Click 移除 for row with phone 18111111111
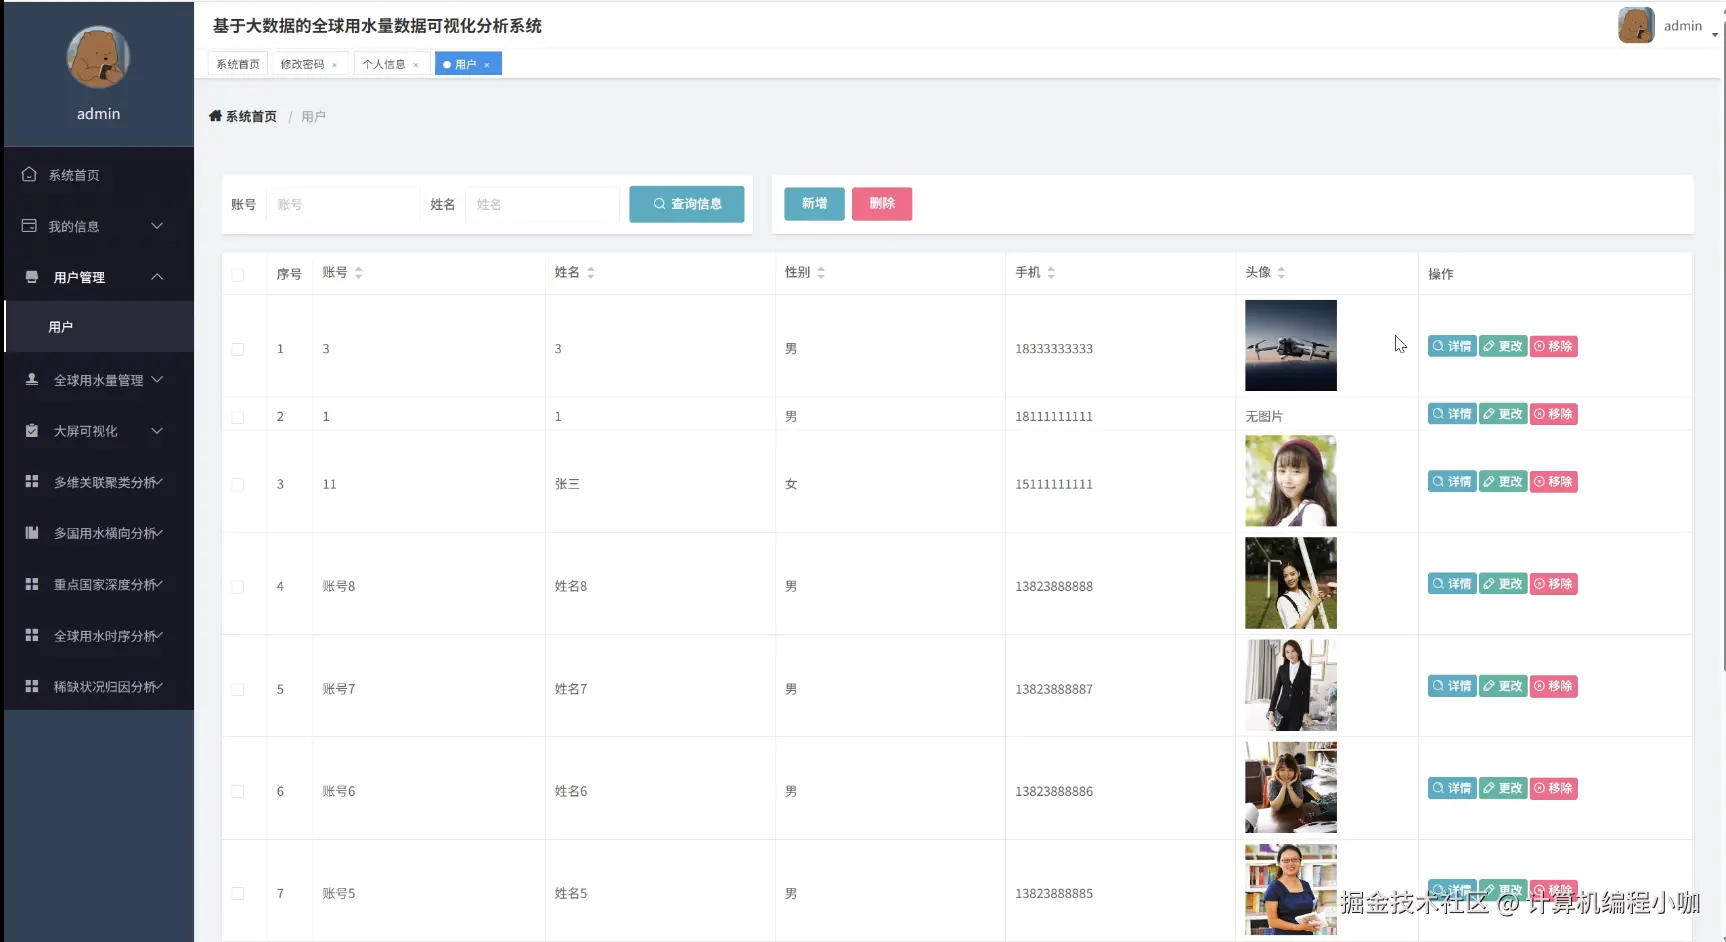Image resolution: width=1726 pixels, height=942 pixels. (1554, 414)
